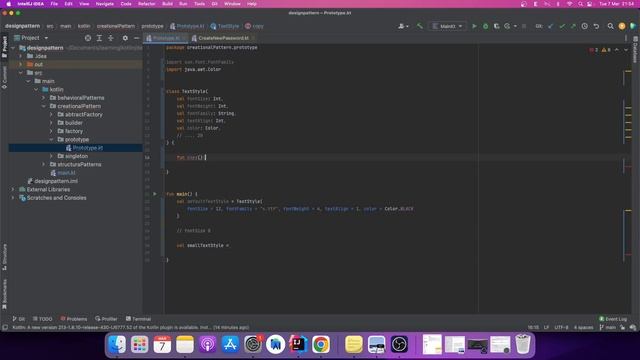This screenshot has height=360, width=640.
Task: Git commit checkmark icon in toolbar
Action: pyautogui.click(x=562, y=26)
